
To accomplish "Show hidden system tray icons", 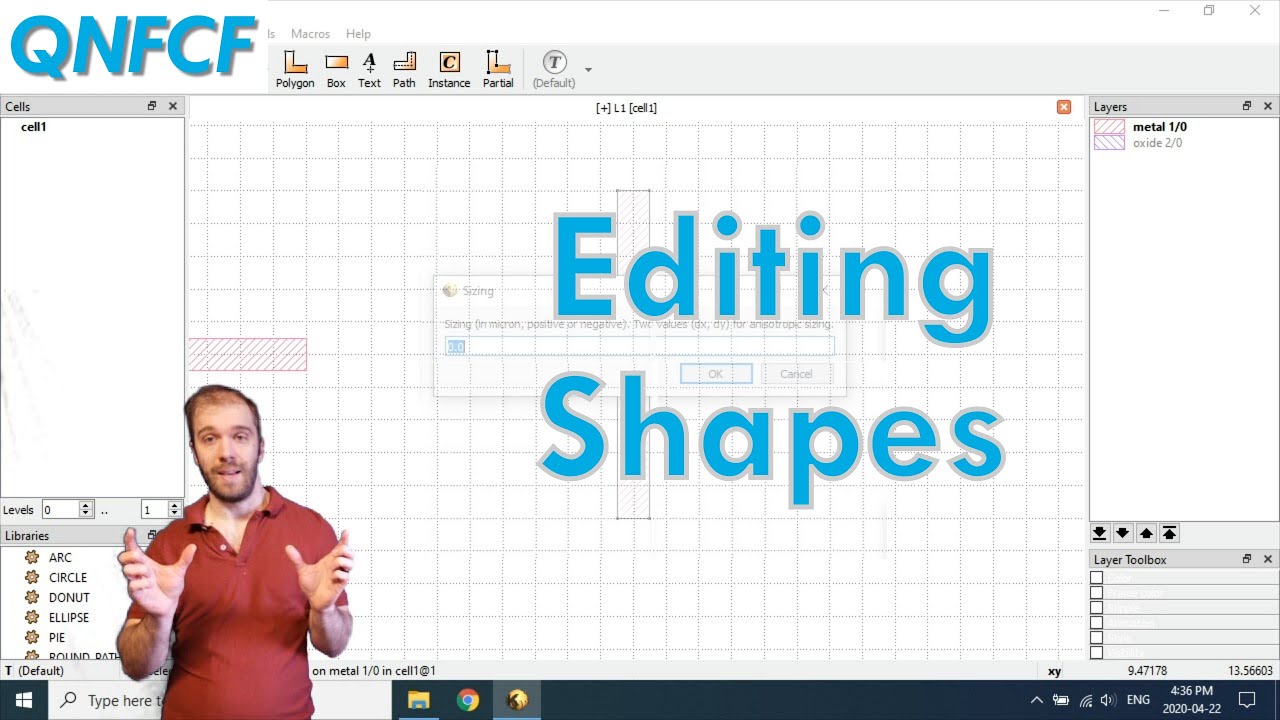I will pos(1036,700).
